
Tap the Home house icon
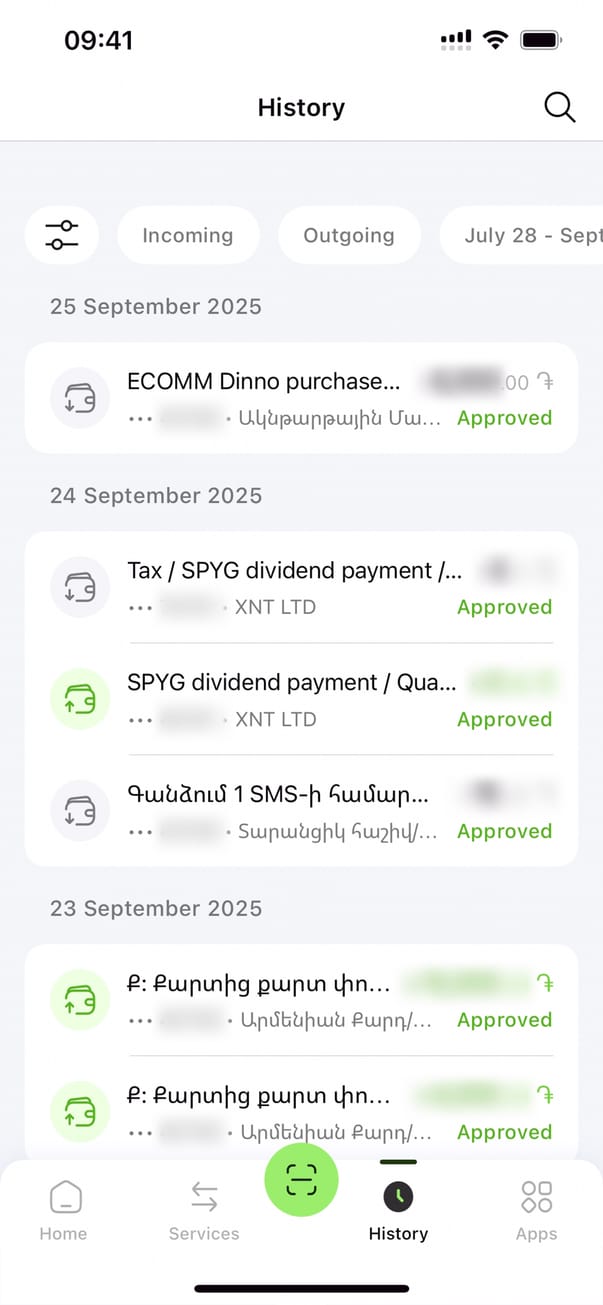(64, 1197)
